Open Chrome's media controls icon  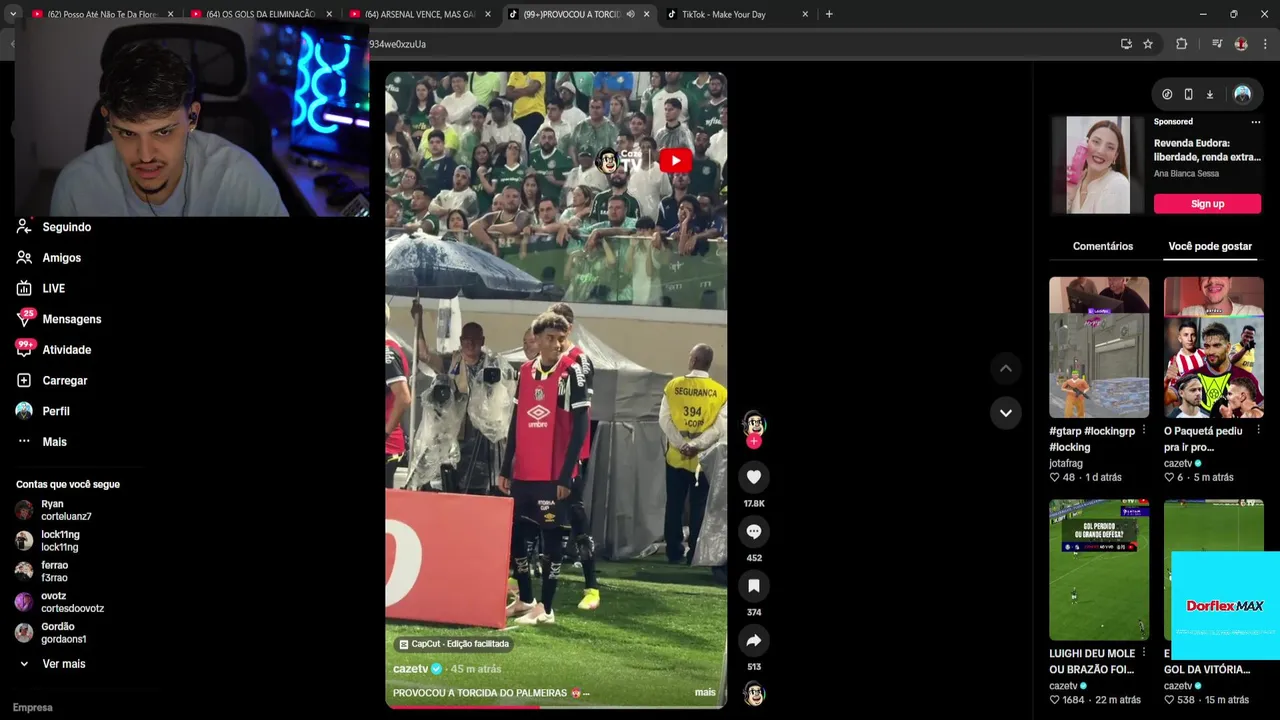pyautogui.click(x=1217, y=44)
